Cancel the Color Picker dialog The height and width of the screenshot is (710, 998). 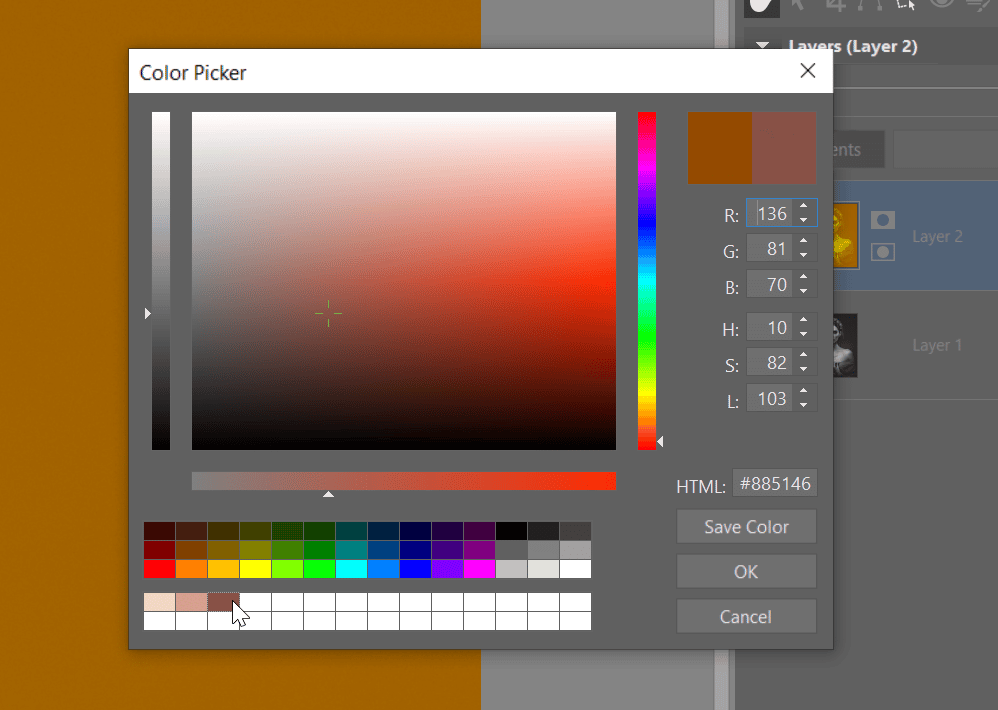[x=746, y=616]
